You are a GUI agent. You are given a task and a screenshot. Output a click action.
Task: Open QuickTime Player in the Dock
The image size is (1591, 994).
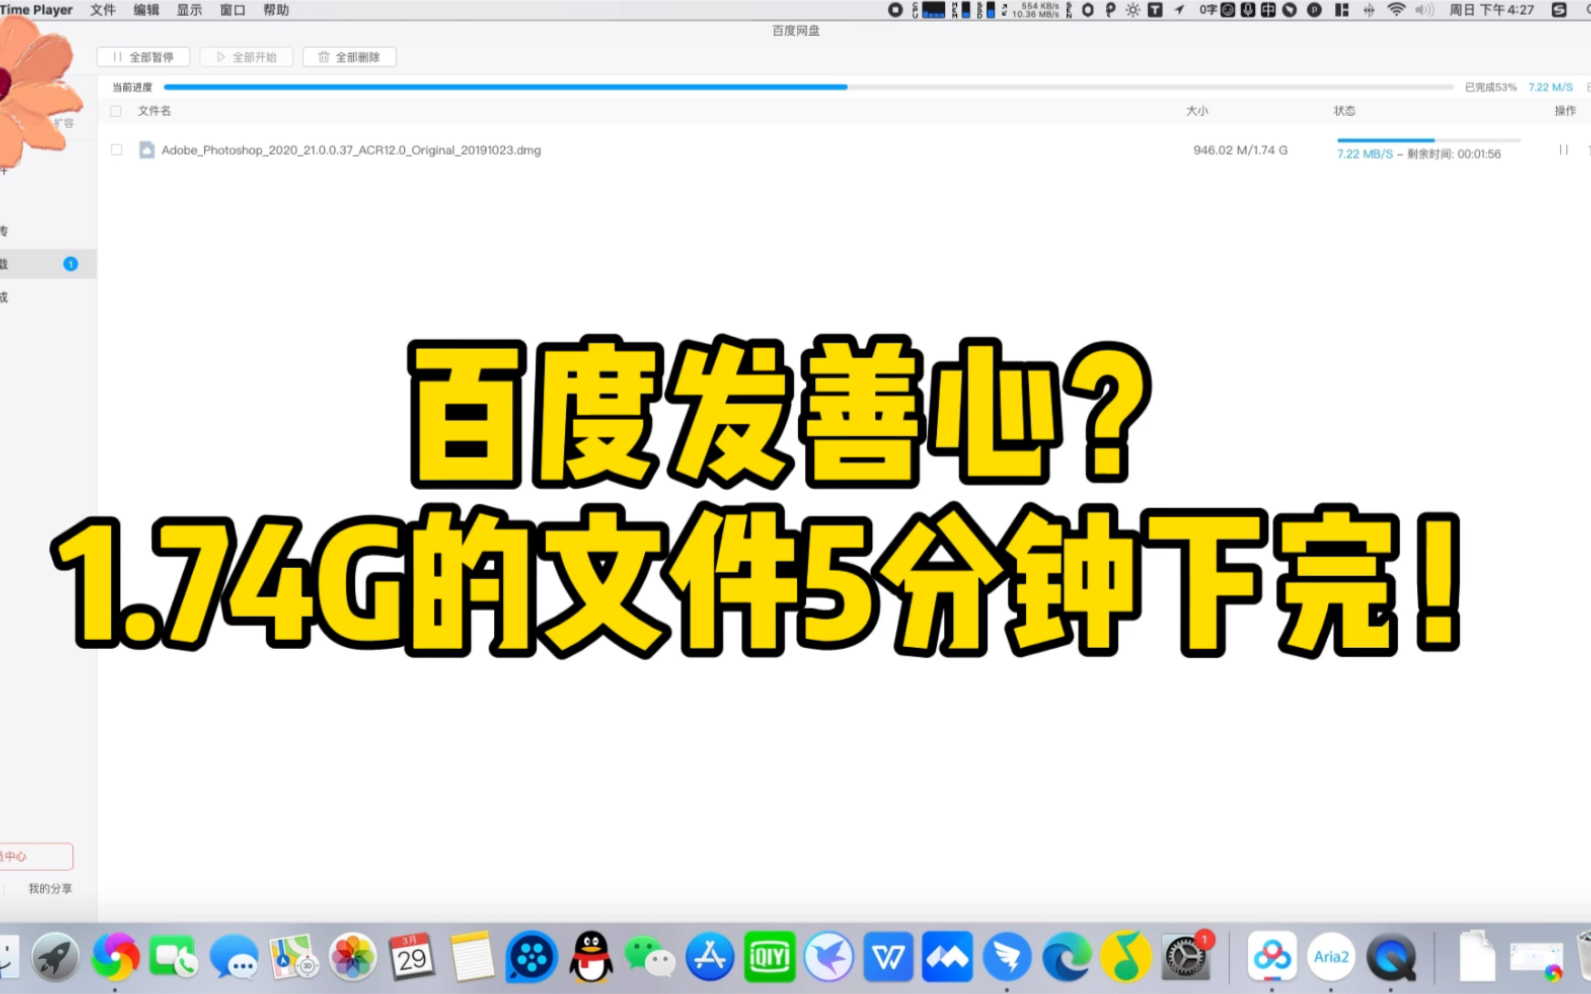(1391, 957)
